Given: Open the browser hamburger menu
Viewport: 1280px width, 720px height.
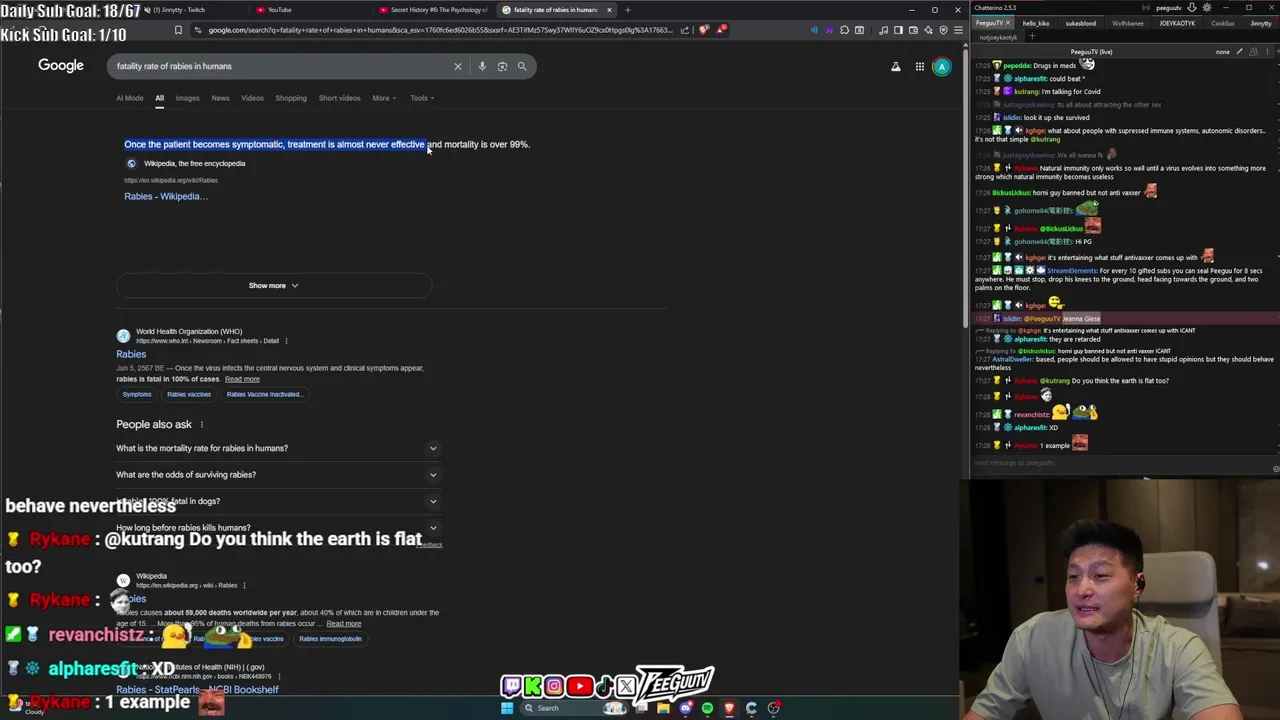Looking at the screenshot, I should [x=958, y=30].
